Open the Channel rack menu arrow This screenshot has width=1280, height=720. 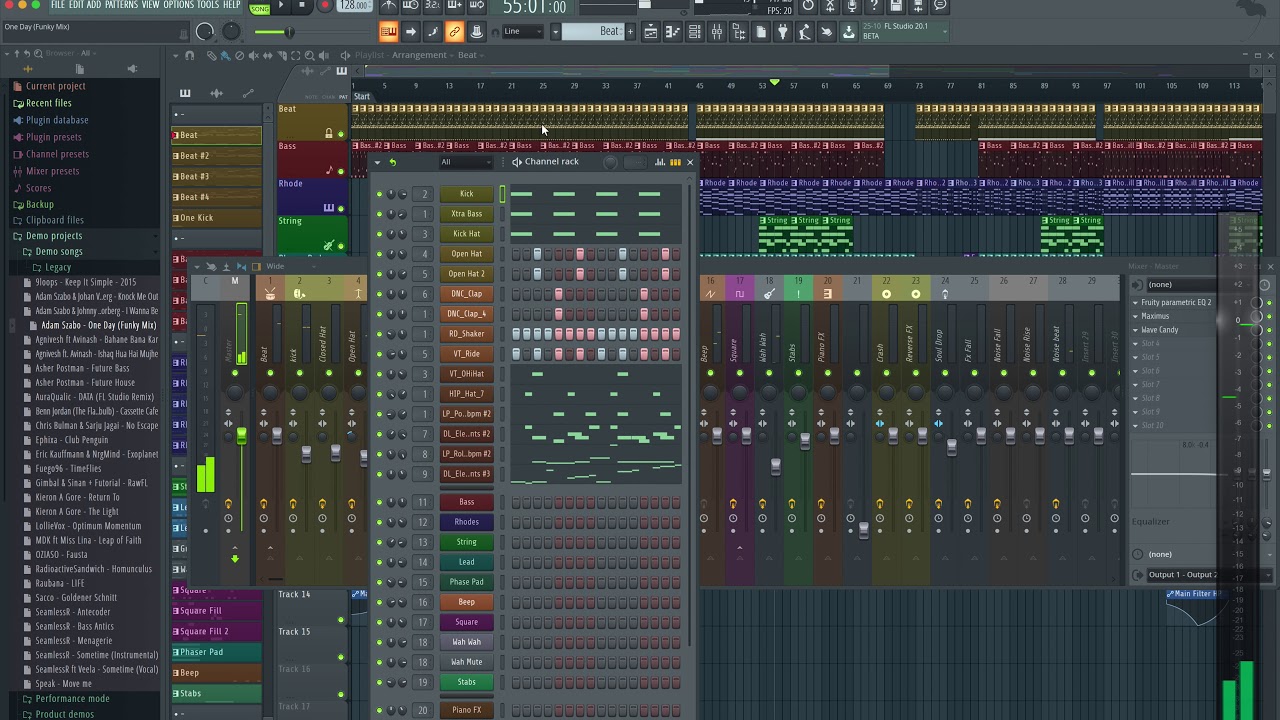point(378,162)
